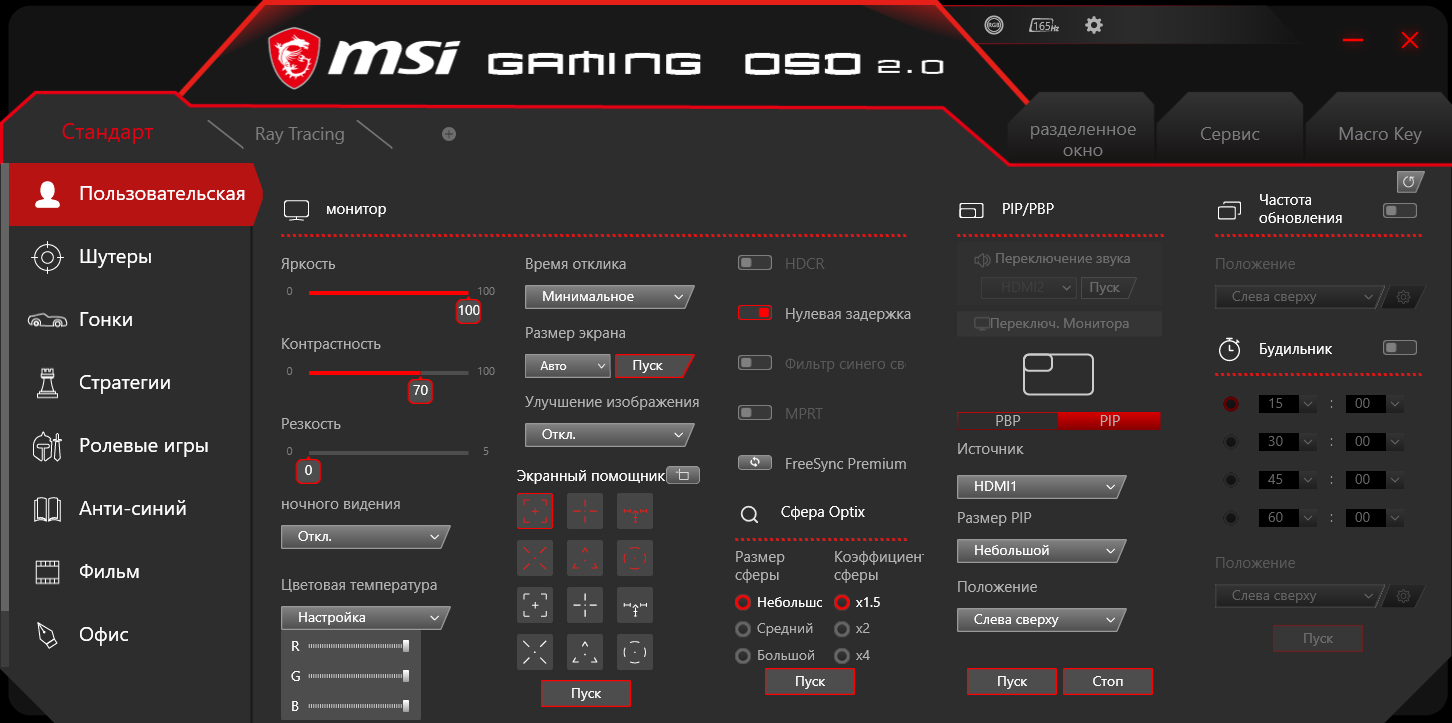
Task: Click the Резкость slider track
Action: (x=389, y=453)
